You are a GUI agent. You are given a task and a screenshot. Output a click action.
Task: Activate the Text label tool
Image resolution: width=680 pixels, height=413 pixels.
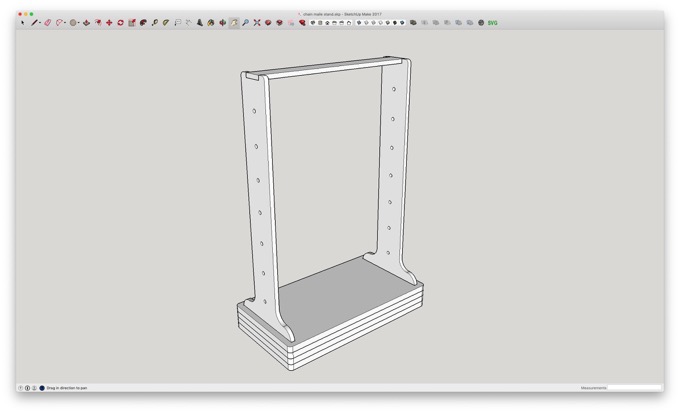(178, 23)
